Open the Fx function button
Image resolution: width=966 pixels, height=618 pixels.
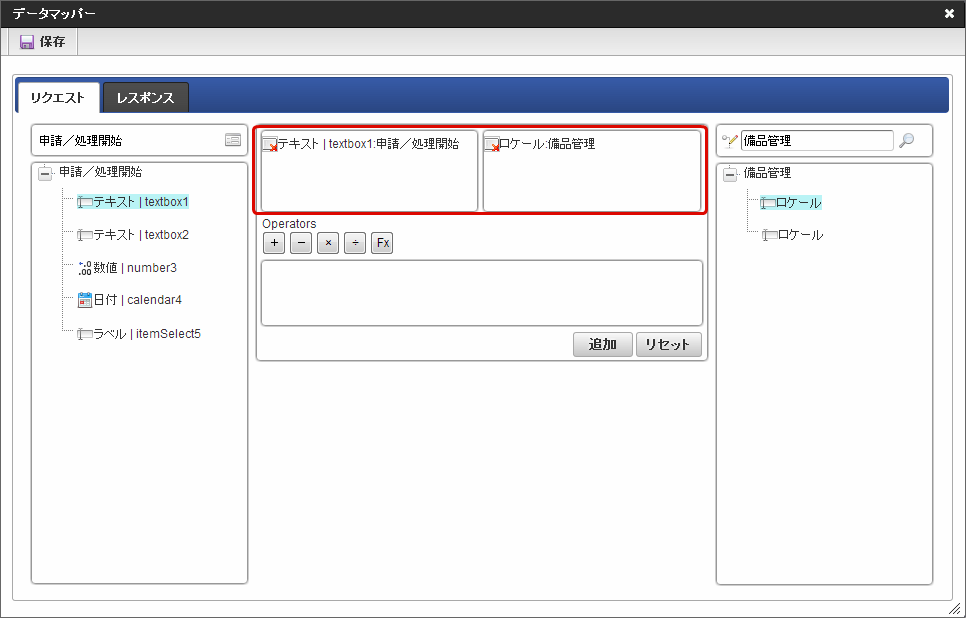382,243
